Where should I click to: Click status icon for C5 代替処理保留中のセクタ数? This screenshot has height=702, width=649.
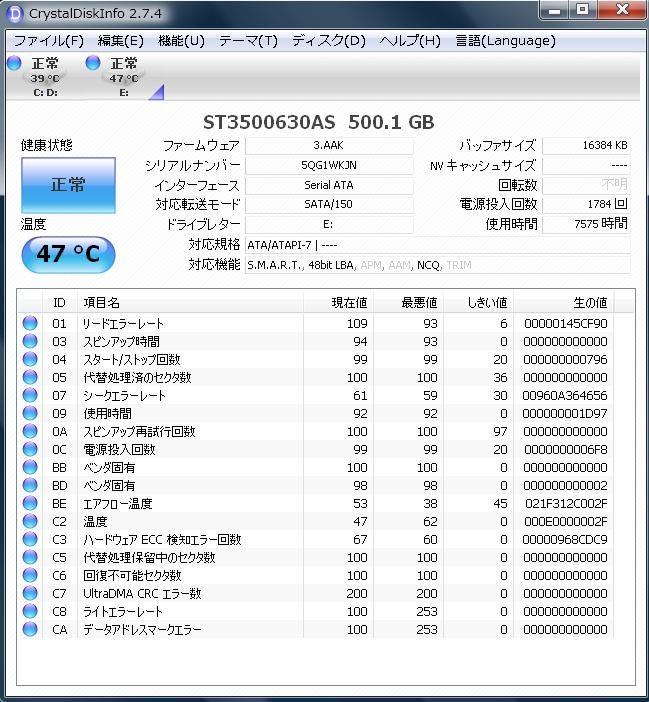coord(30,557)
